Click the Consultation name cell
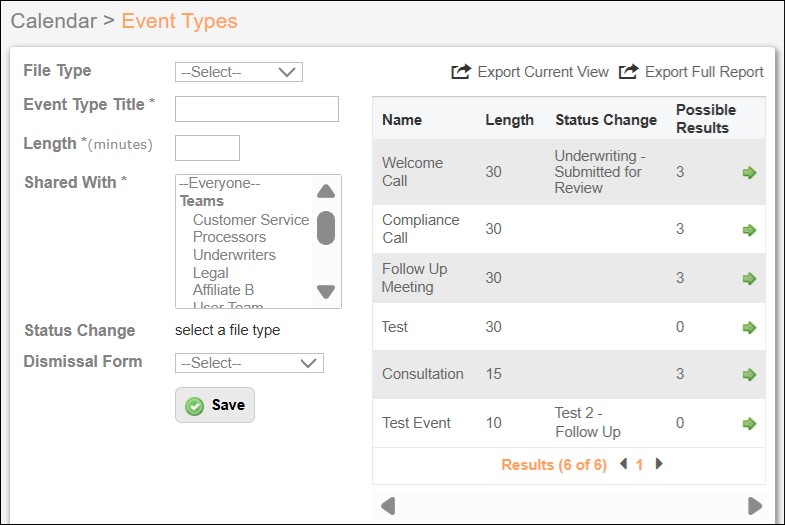 (423, 374)
